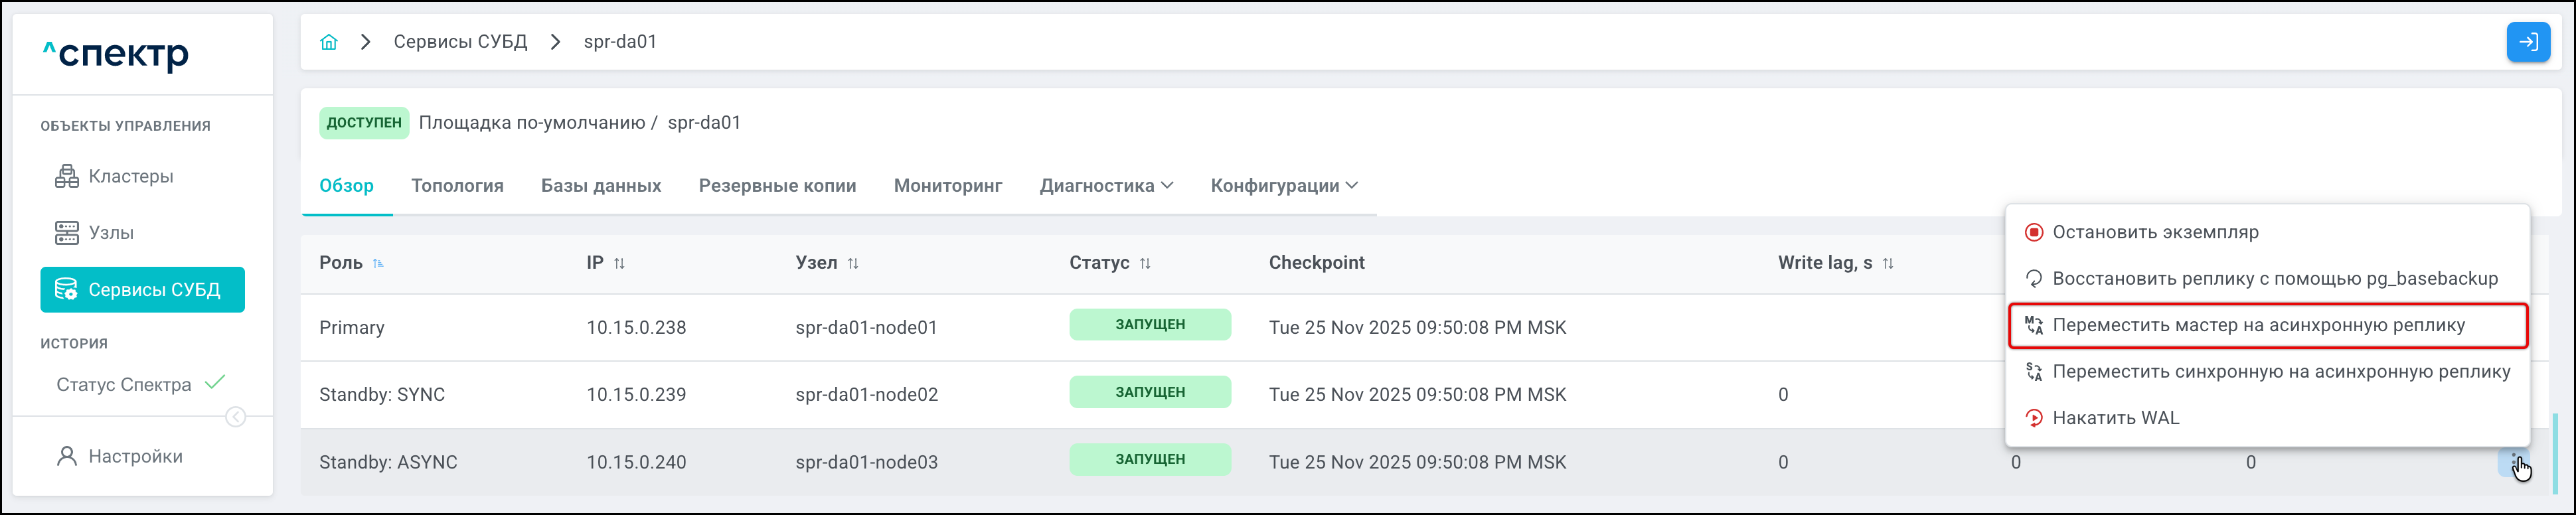Select Остановить экземпляр from the menu
This screenshot has height=515, width=2576.
point(2155,232)
